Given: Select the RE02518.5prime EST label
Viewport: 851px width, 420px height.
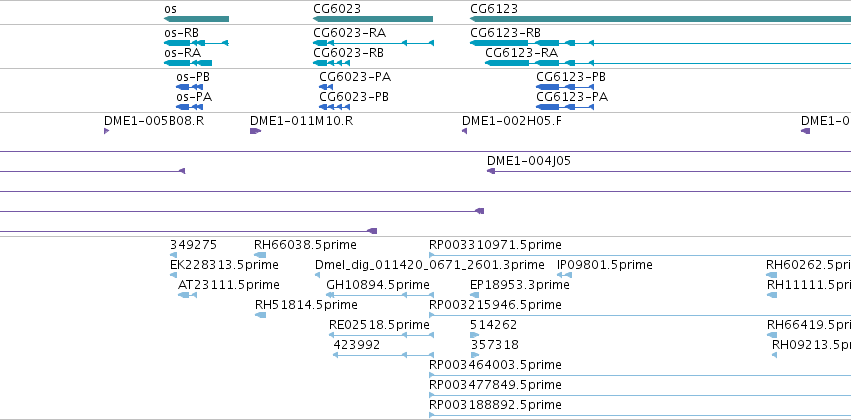Looking at the screenshot, I should click(379, 325).
